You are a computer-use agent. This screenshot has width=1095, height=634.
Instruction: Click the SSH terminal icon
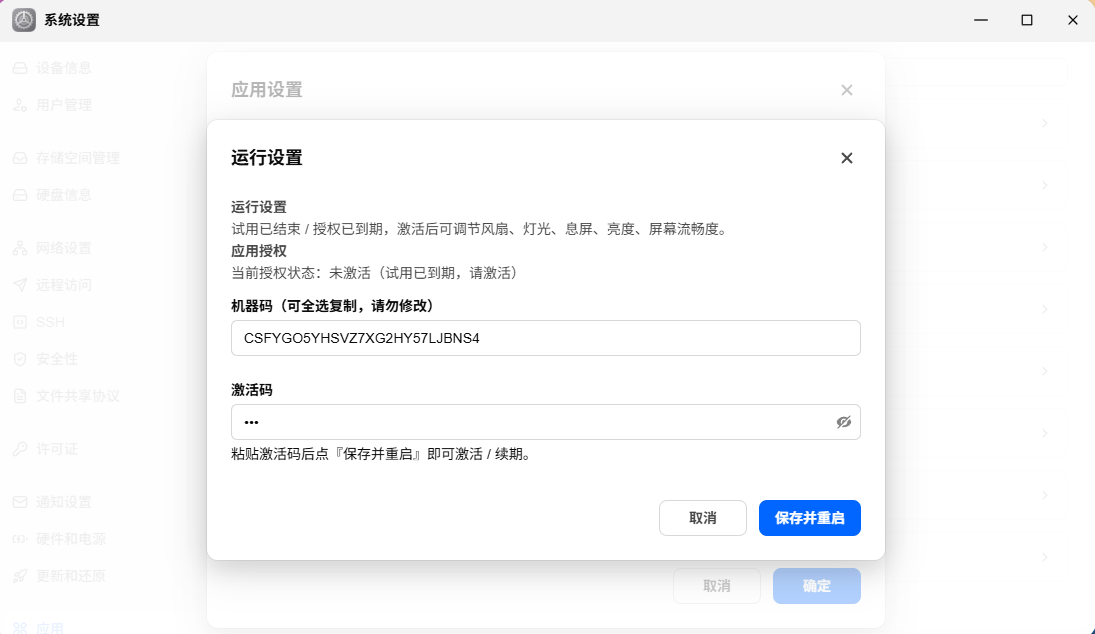pos(20,322)
